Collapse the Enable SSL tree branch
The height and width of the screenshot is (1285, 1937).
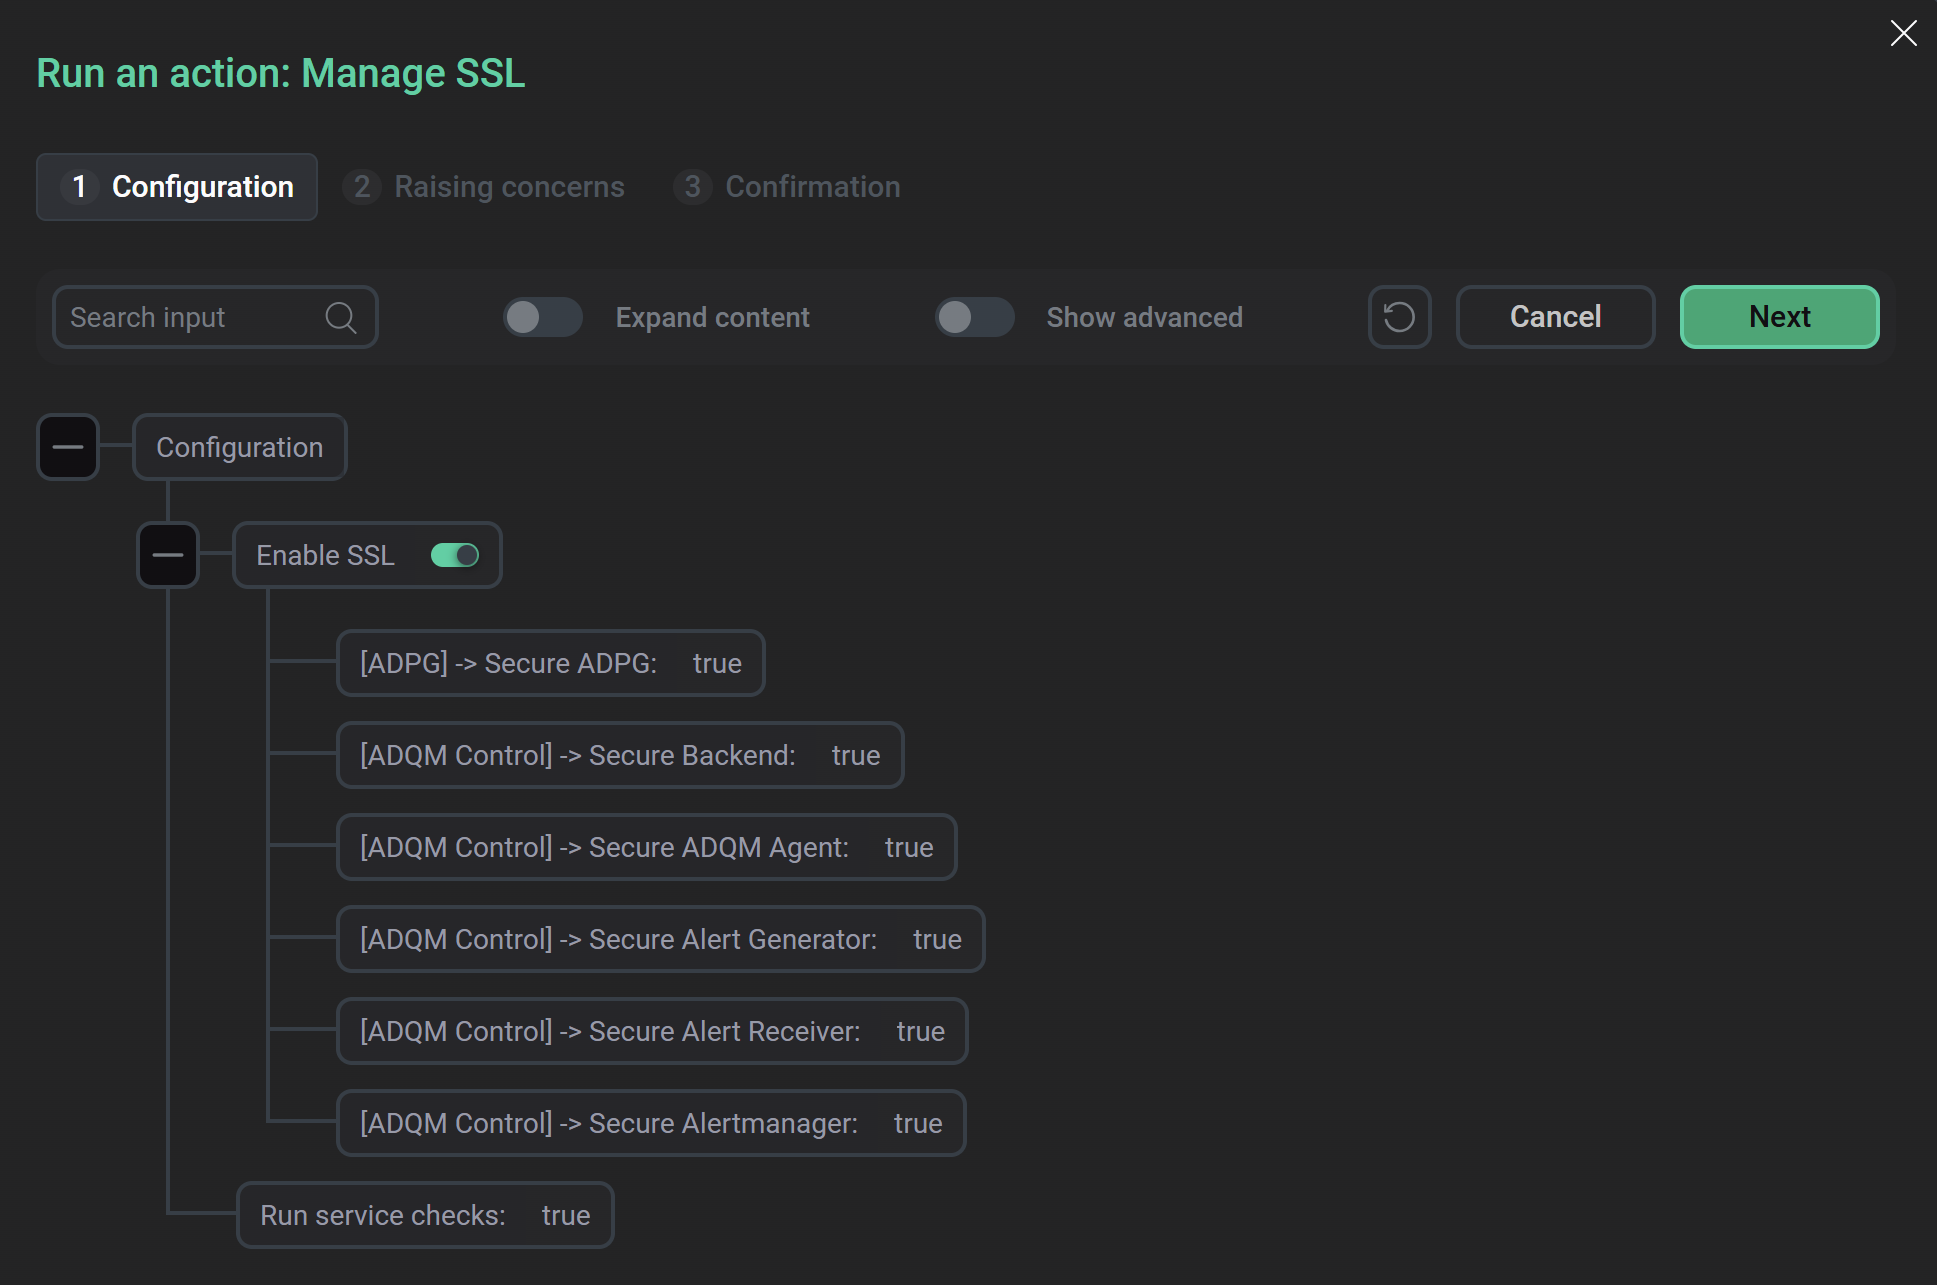(x=167, y=555)
